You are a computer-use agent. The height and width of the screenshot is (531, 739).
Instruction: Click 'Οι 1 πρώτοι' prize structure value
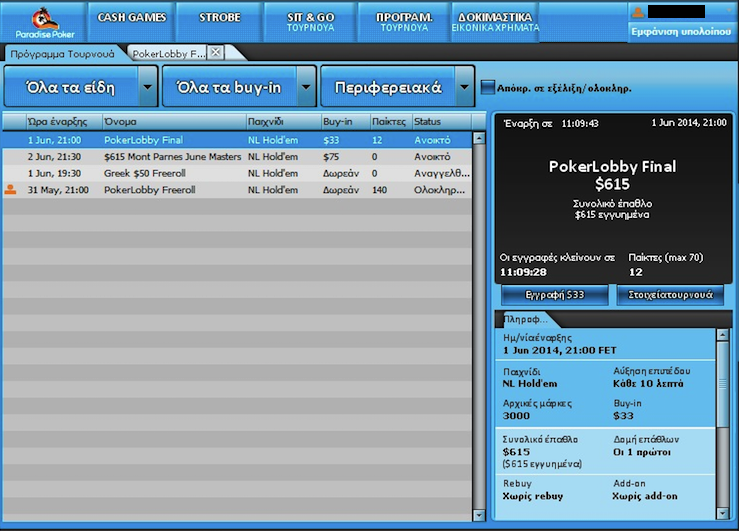(642, 452)
